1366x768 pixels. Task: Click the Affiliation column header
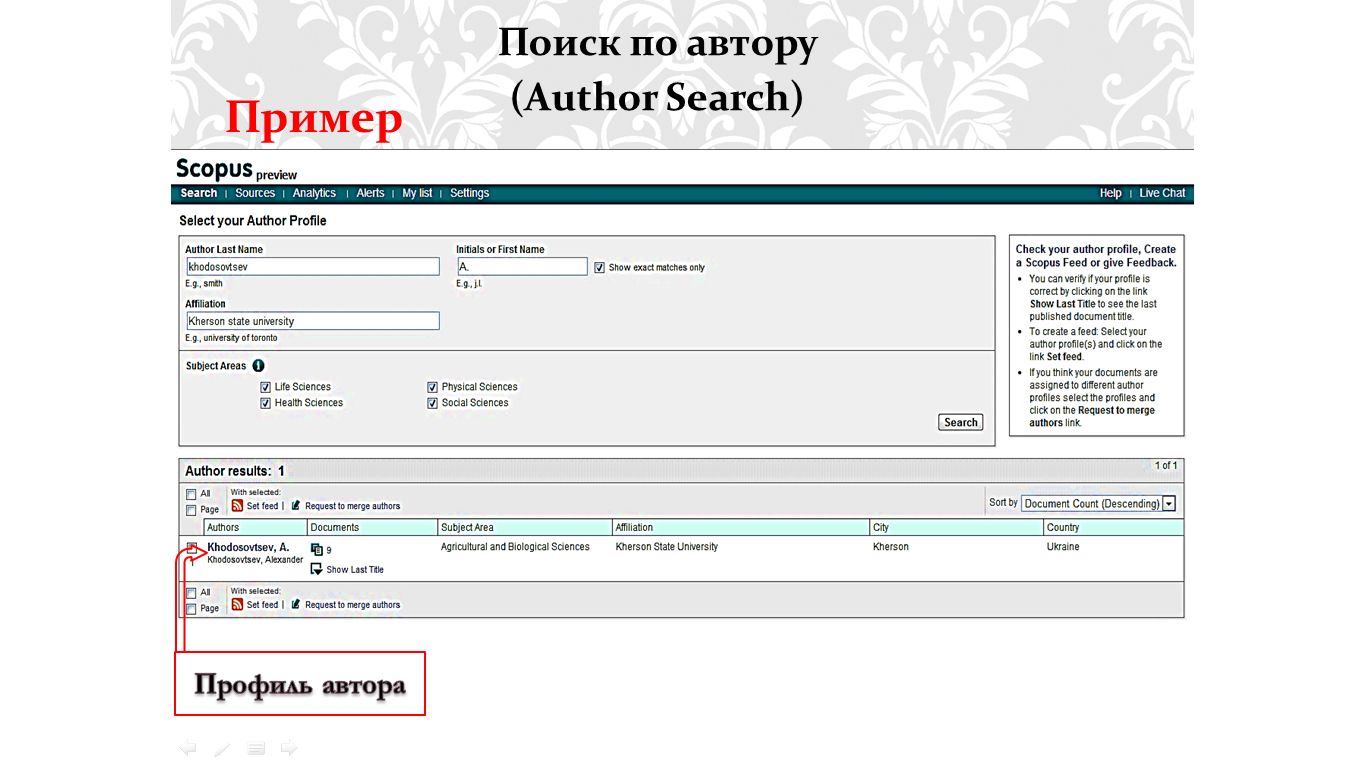[741, 527]
